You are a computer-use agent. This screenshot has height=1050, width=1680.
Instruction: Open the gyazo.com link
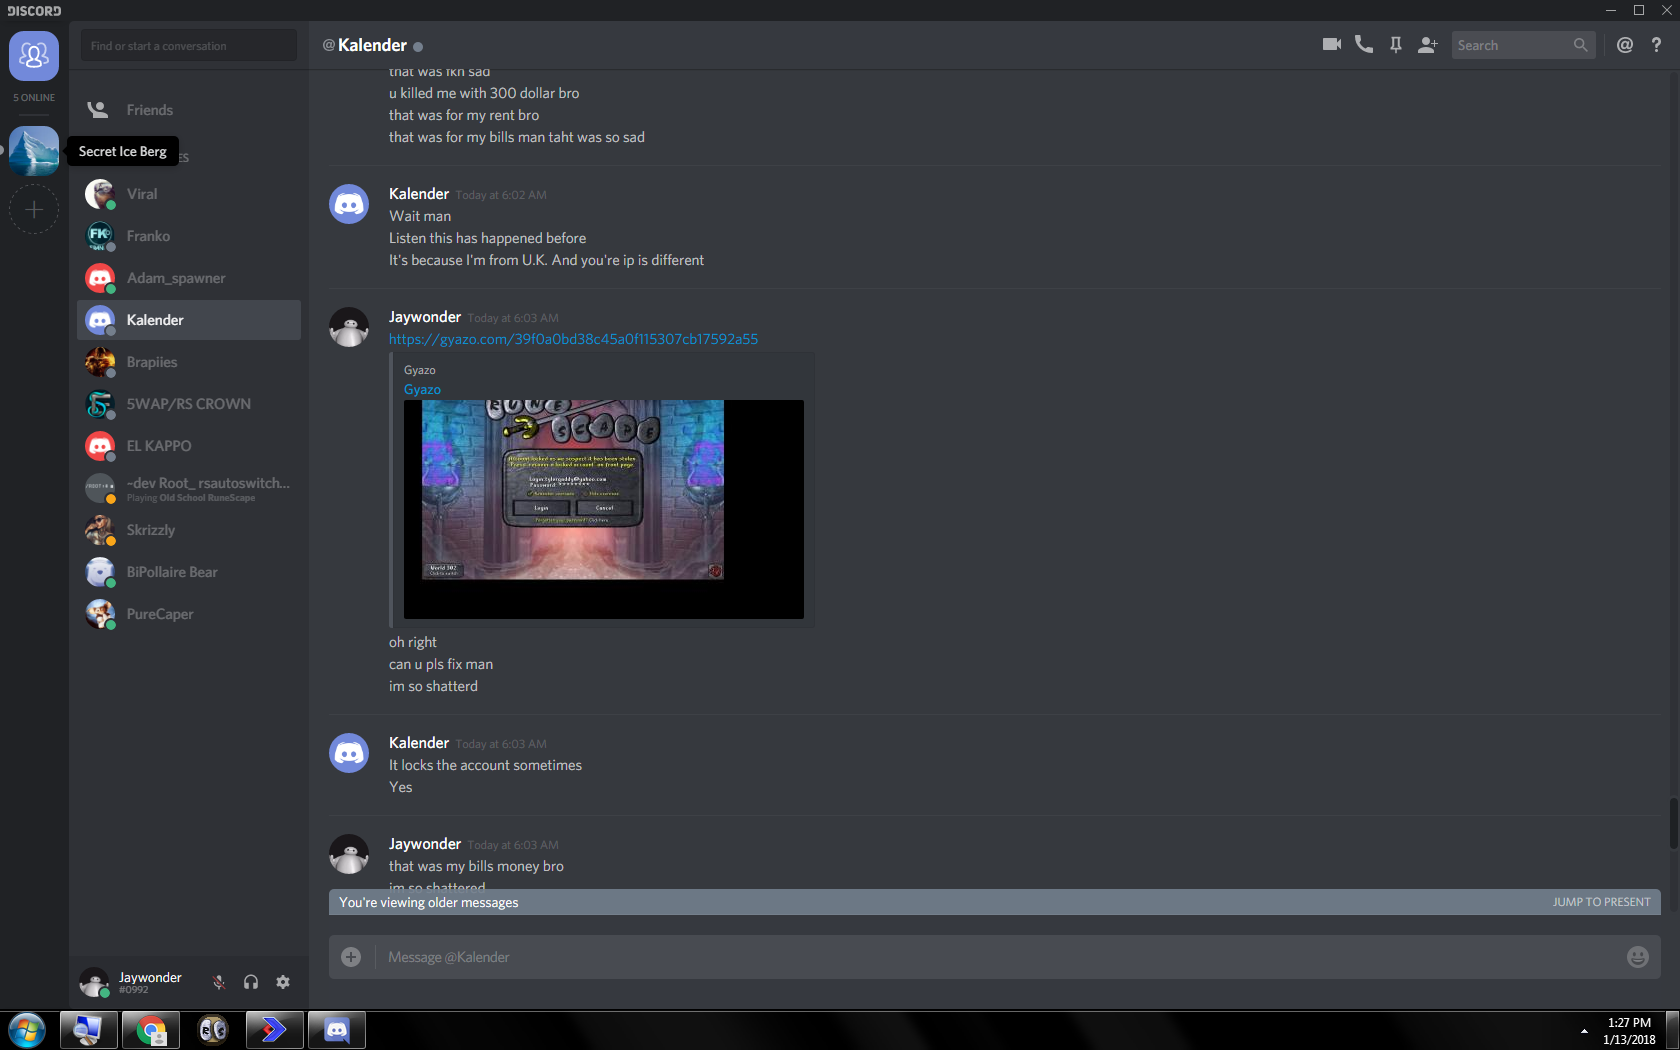(573, 339)
